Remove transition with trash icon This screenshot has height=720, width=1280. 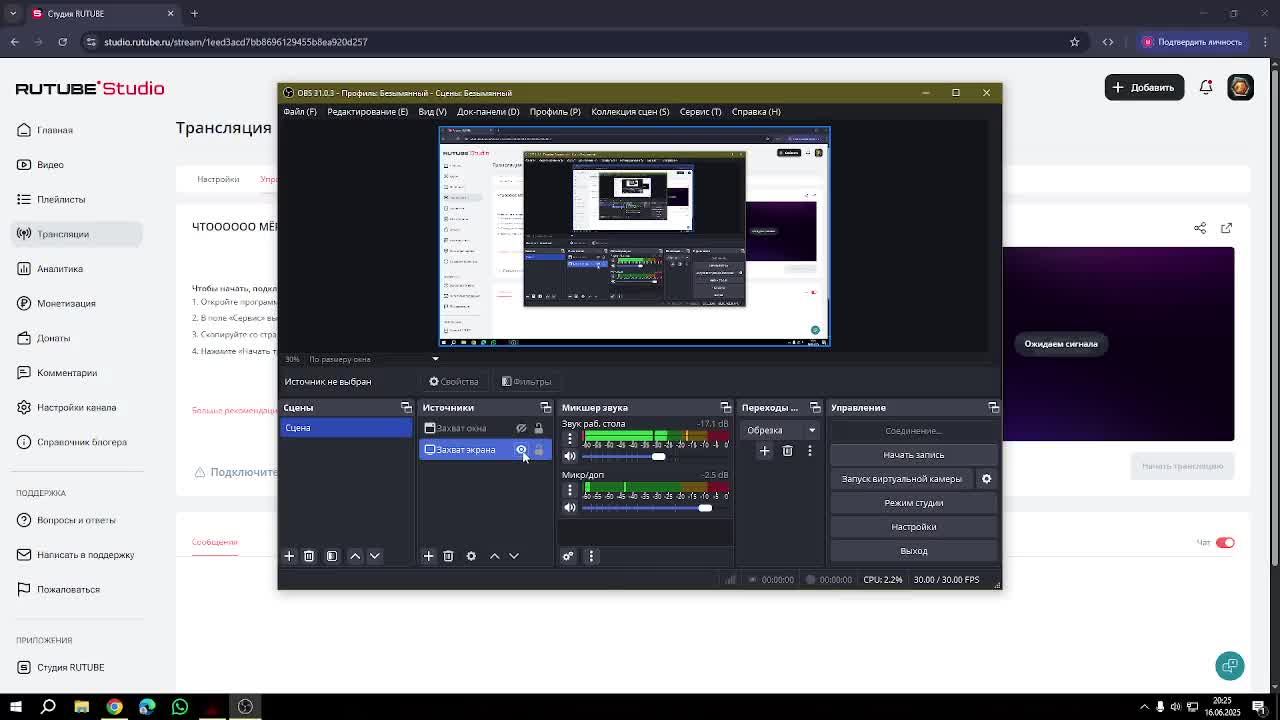[x=787, y=451]
